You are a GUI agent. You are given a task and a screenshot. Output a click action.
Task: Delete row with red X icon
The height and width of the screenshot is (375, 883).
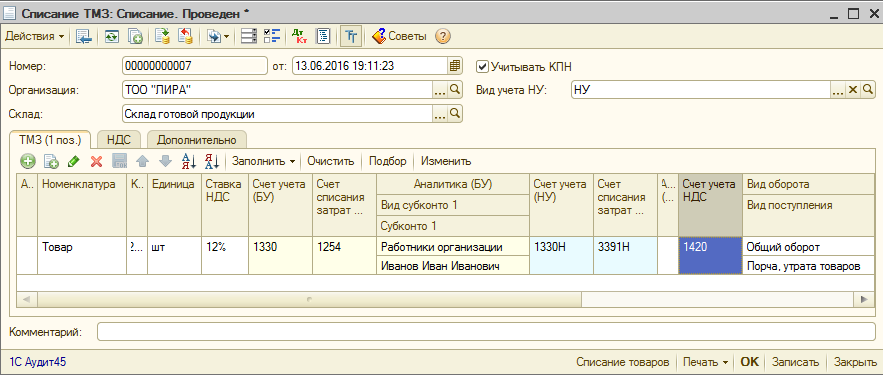[96, 162]
